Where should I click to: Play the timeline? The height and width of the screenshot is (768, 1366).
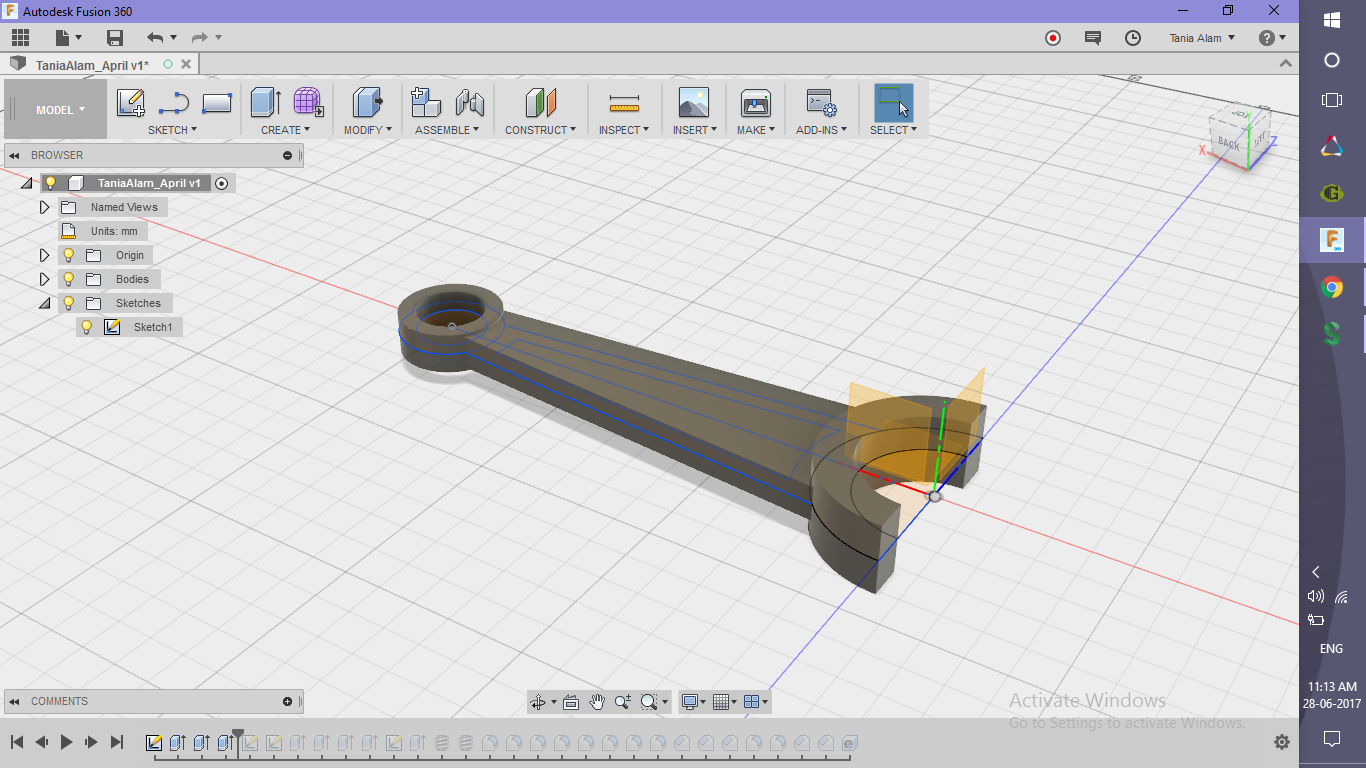click(x=67, y=742)
